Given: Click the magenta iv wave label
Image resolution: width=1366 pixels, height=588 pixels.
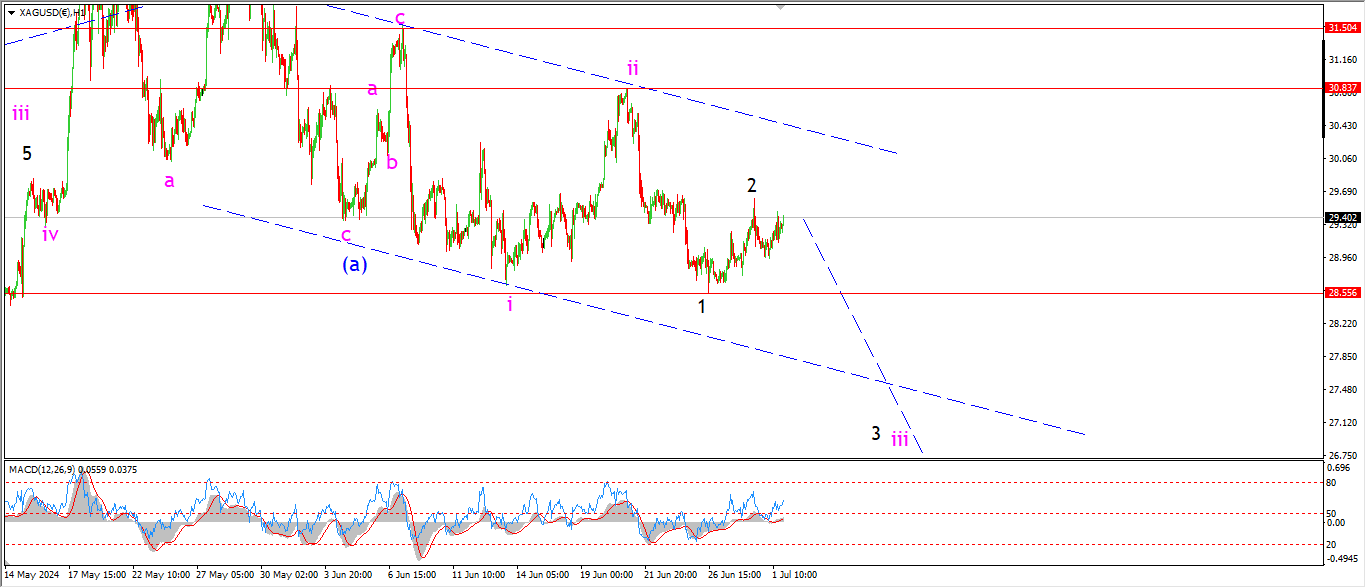Looking at the screenshot, I should pos(50,235).
